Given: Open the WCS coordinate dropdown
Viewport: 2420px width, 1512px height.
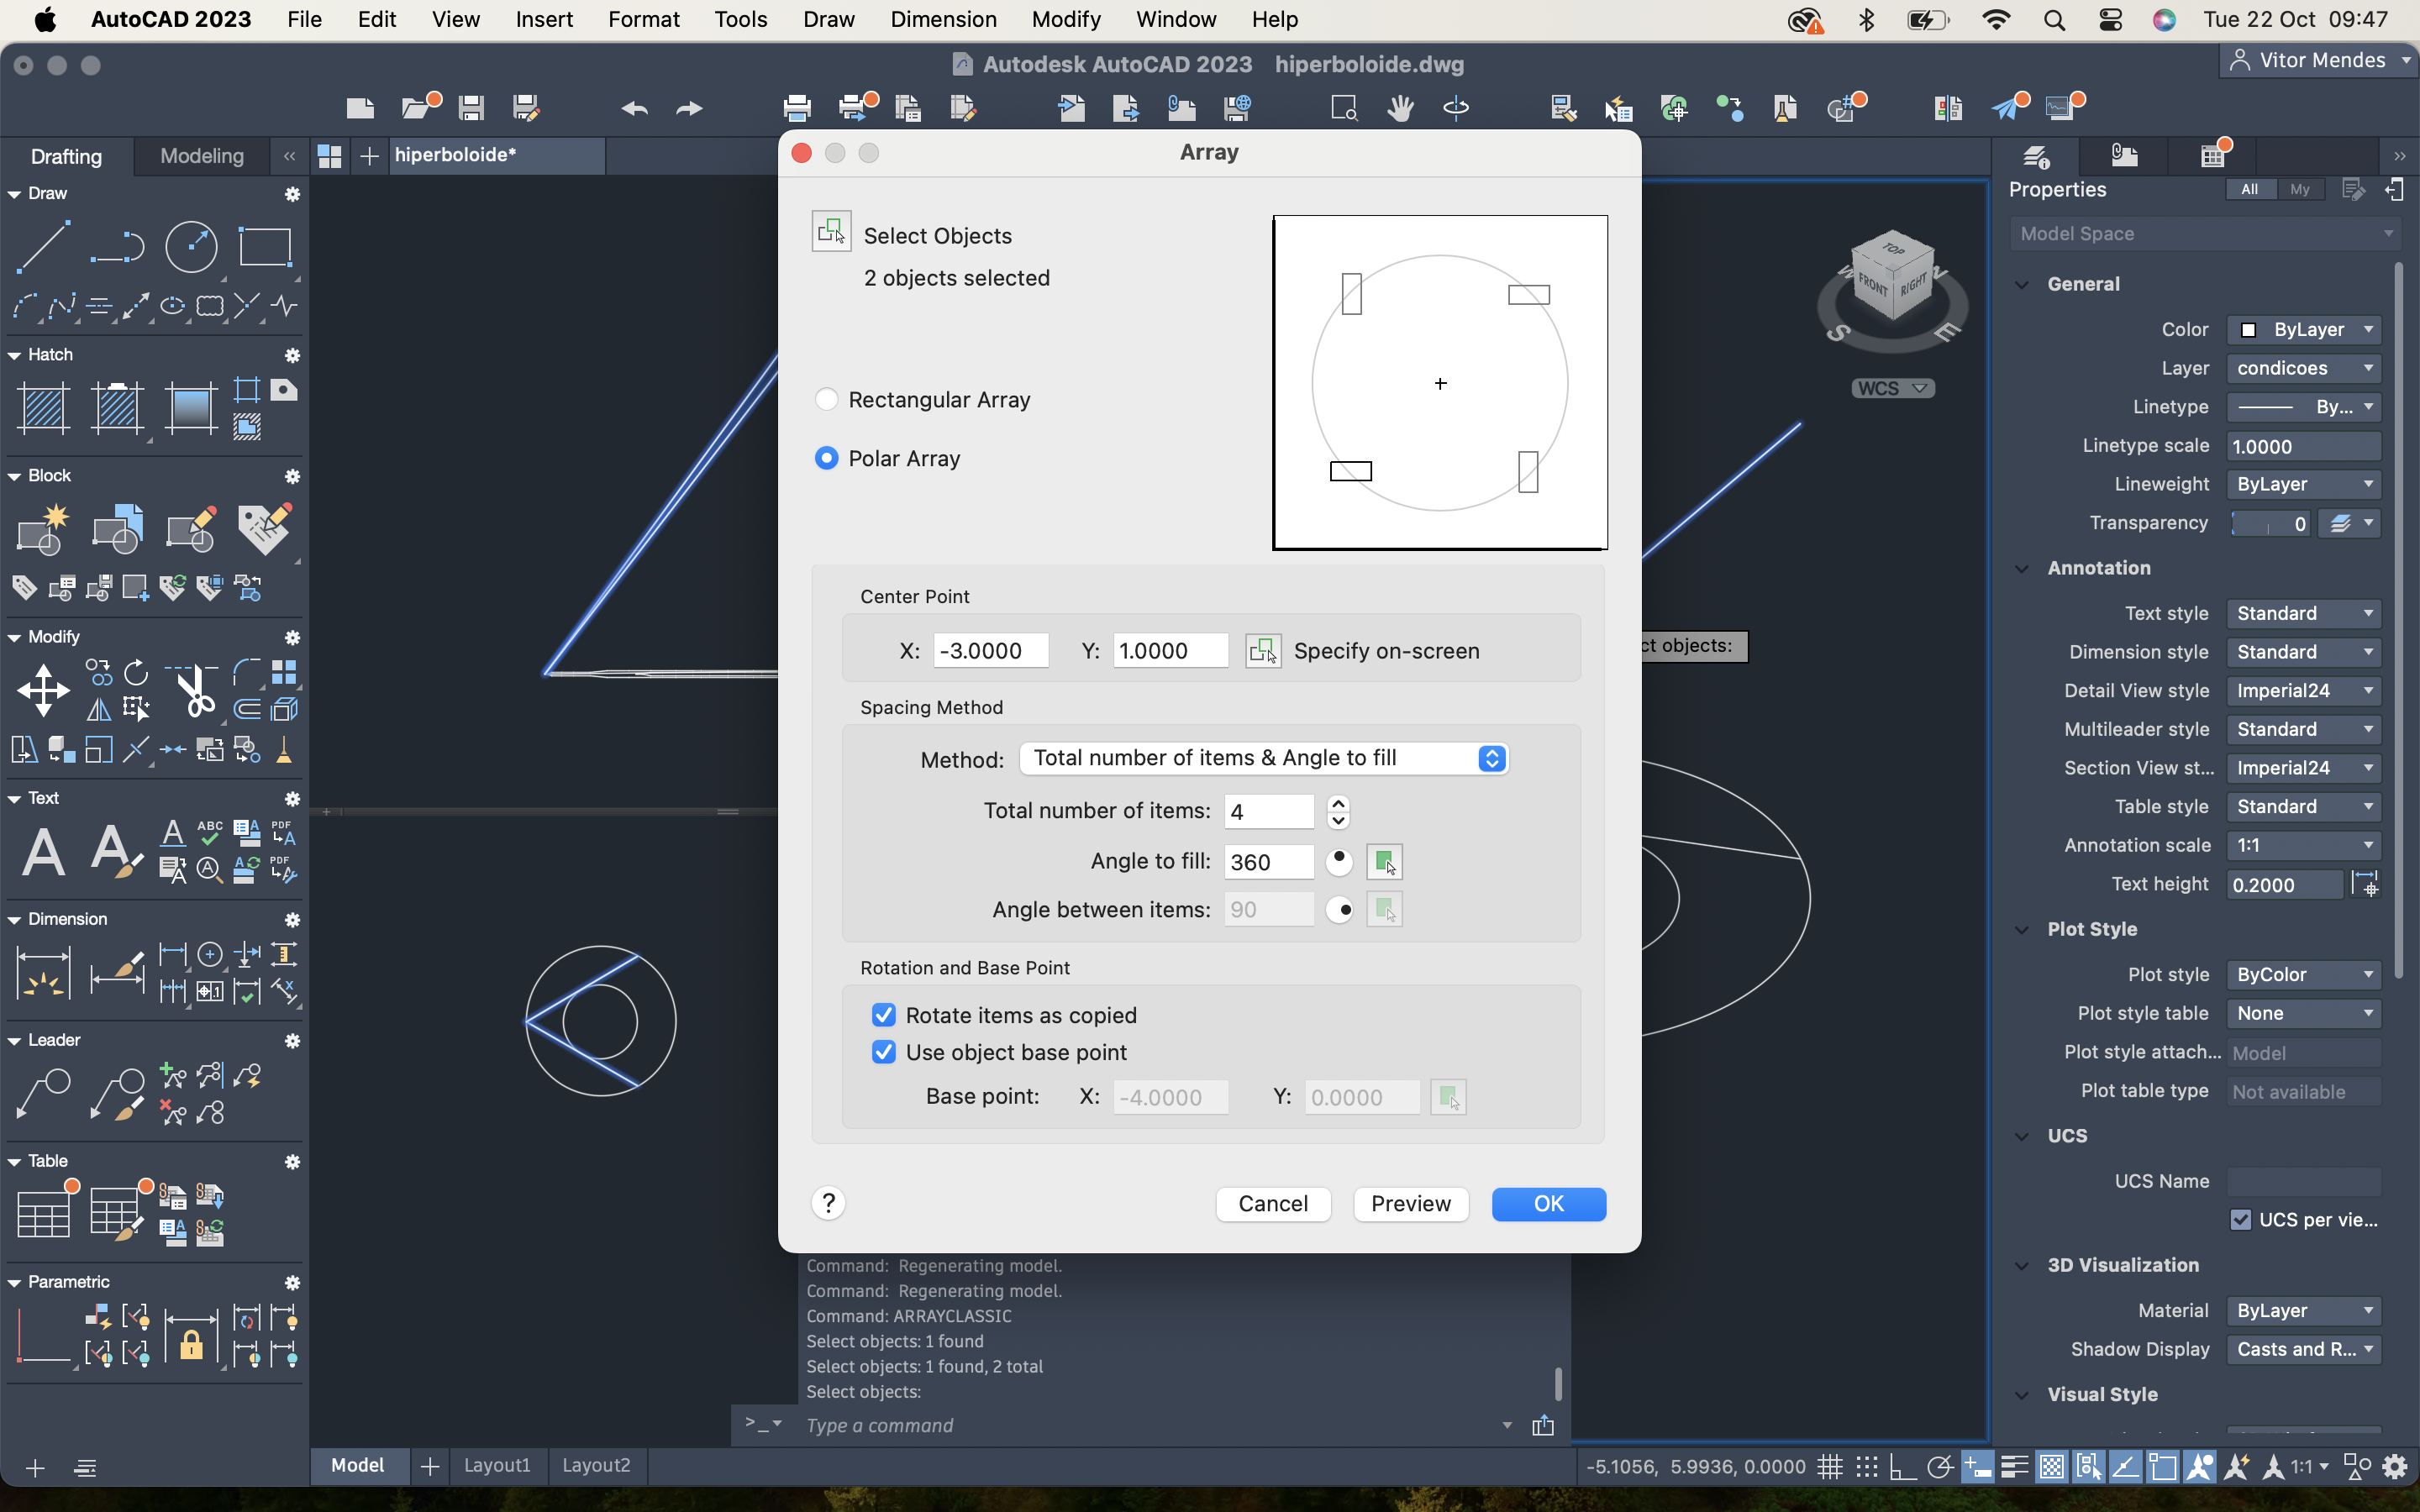Looking at the screenshot, I should point(1893,388).
